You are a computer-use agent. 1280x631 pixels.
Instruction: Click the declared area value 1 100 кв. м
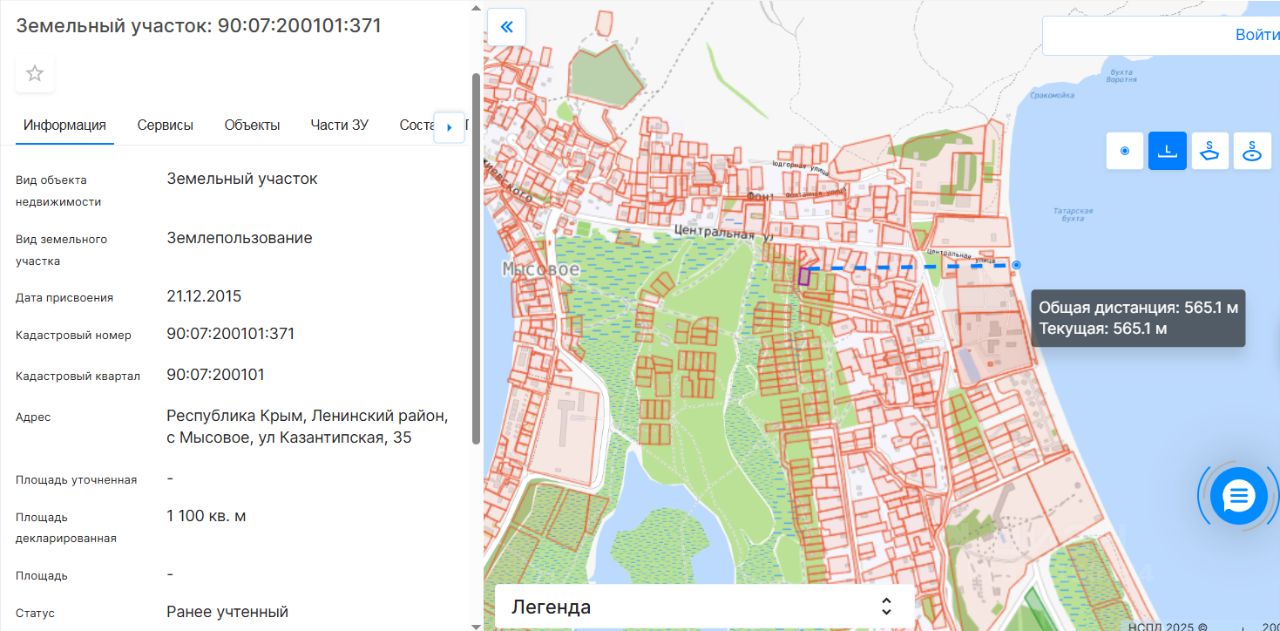[x=206, y=516]
